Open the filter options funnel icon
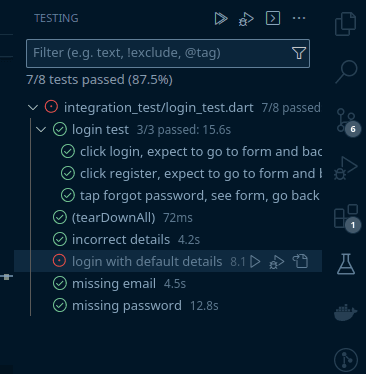 (x=299, y=53)
